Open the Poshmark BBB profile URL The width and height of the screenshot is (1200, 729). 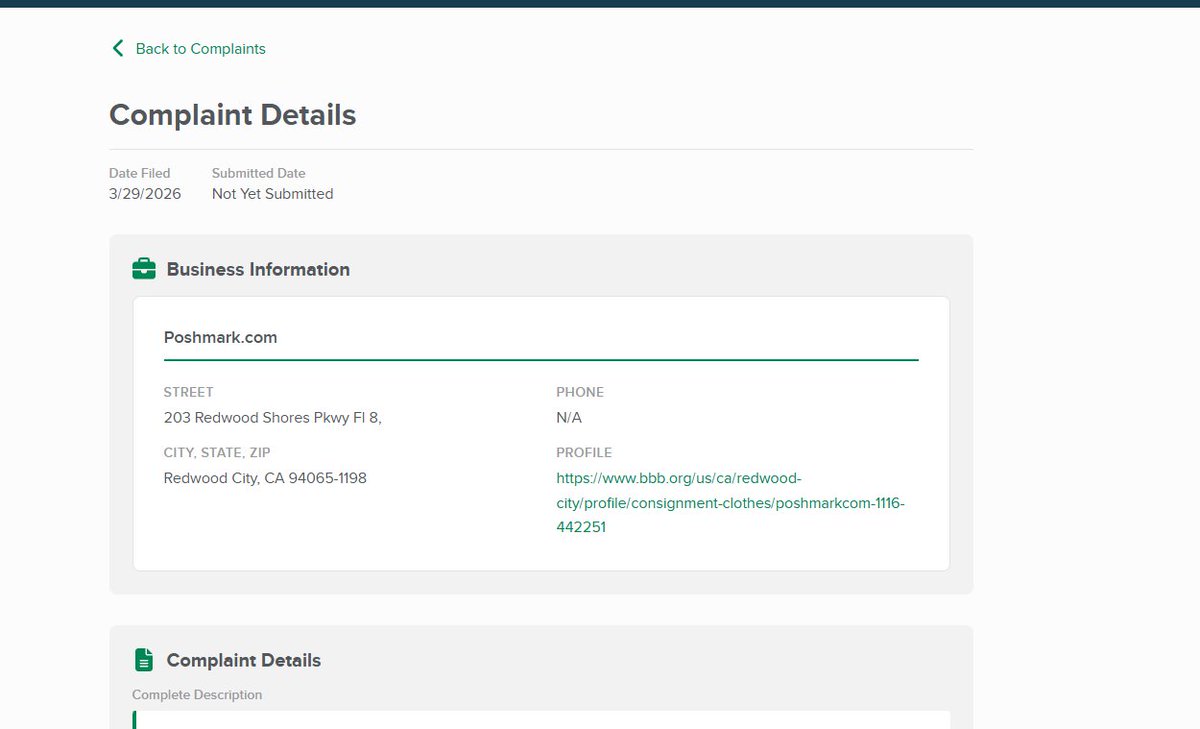tap(730, 502)
